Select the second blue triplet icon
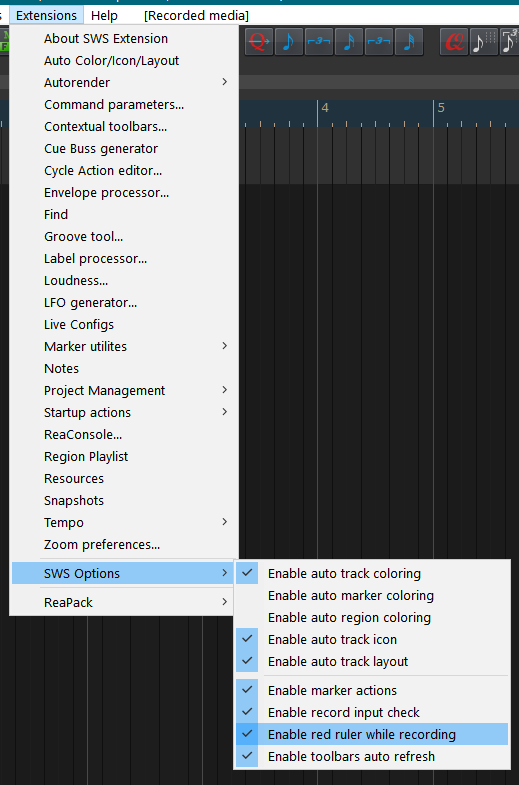519x785 pixels. [379, 42]
